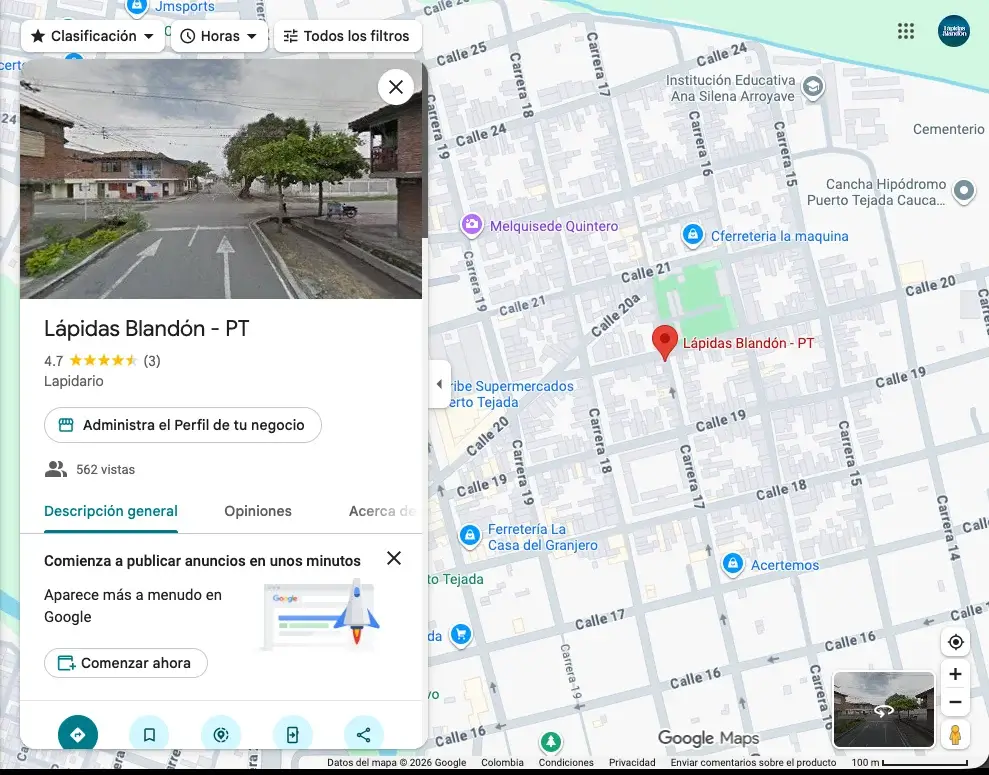The image size is (989, 775).
Task: Click the directions icon button
Action: tap(78, 734)
